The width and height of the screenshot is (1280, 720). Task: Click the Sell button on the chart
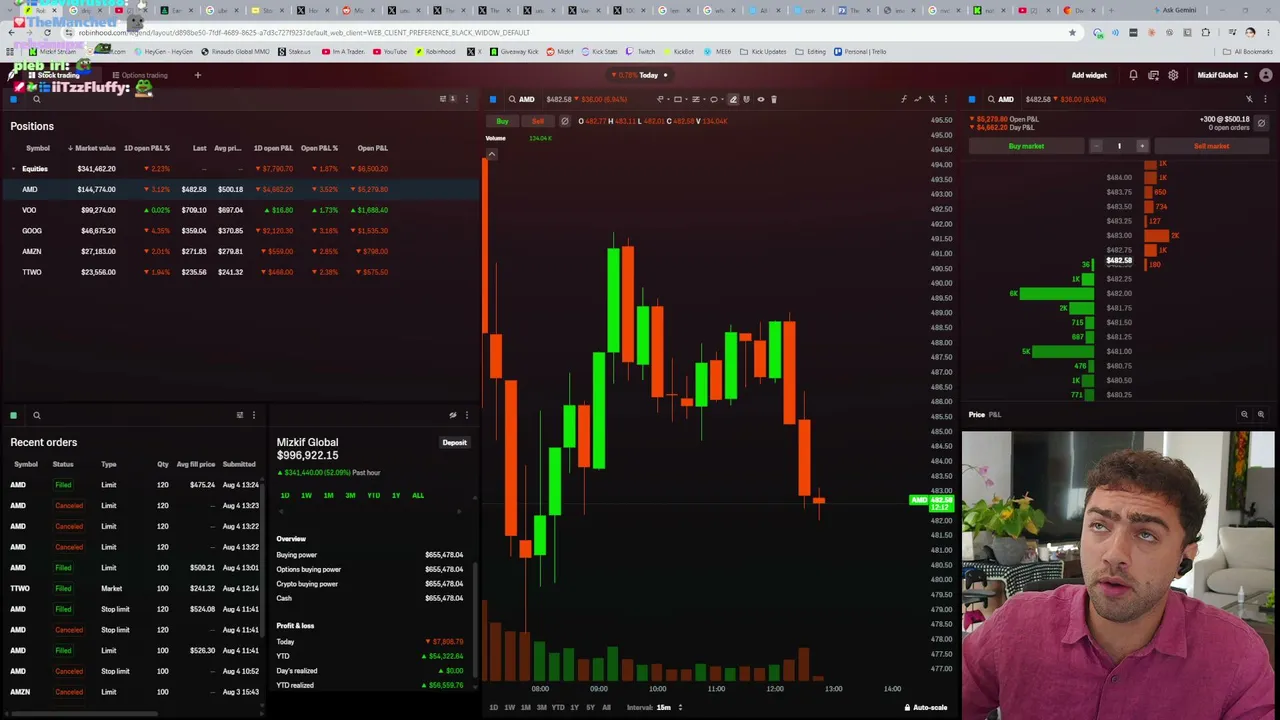point(538,121)
